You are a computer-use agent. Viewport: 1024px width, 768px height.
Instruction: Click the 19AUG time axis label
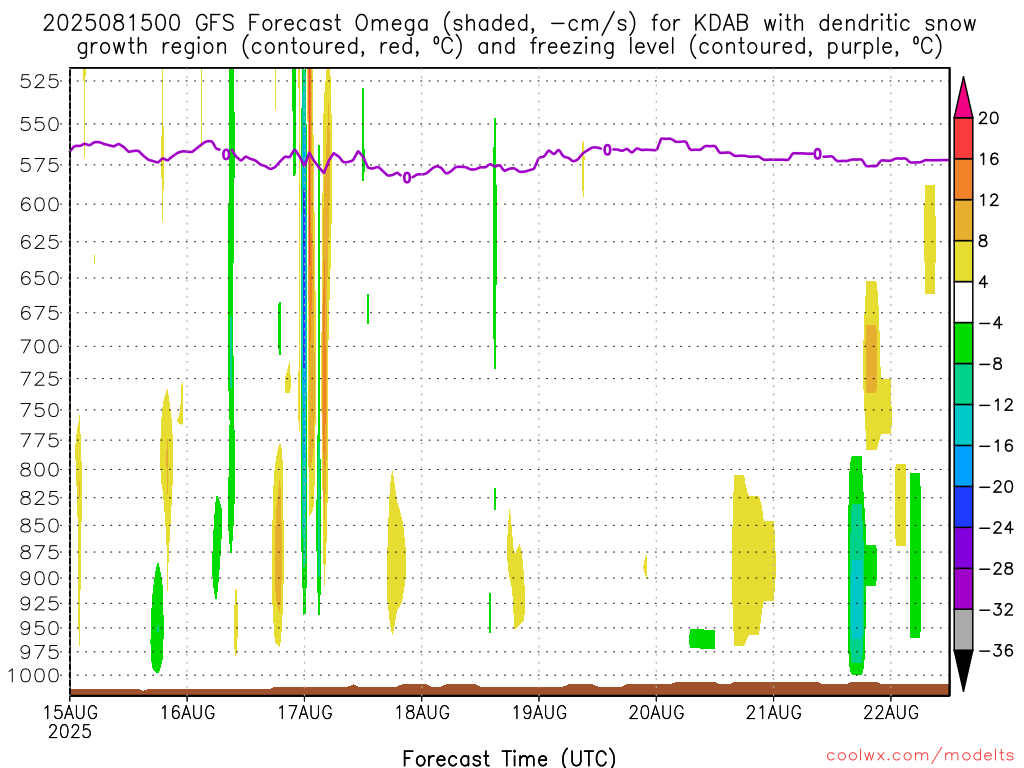click(539, 712)
